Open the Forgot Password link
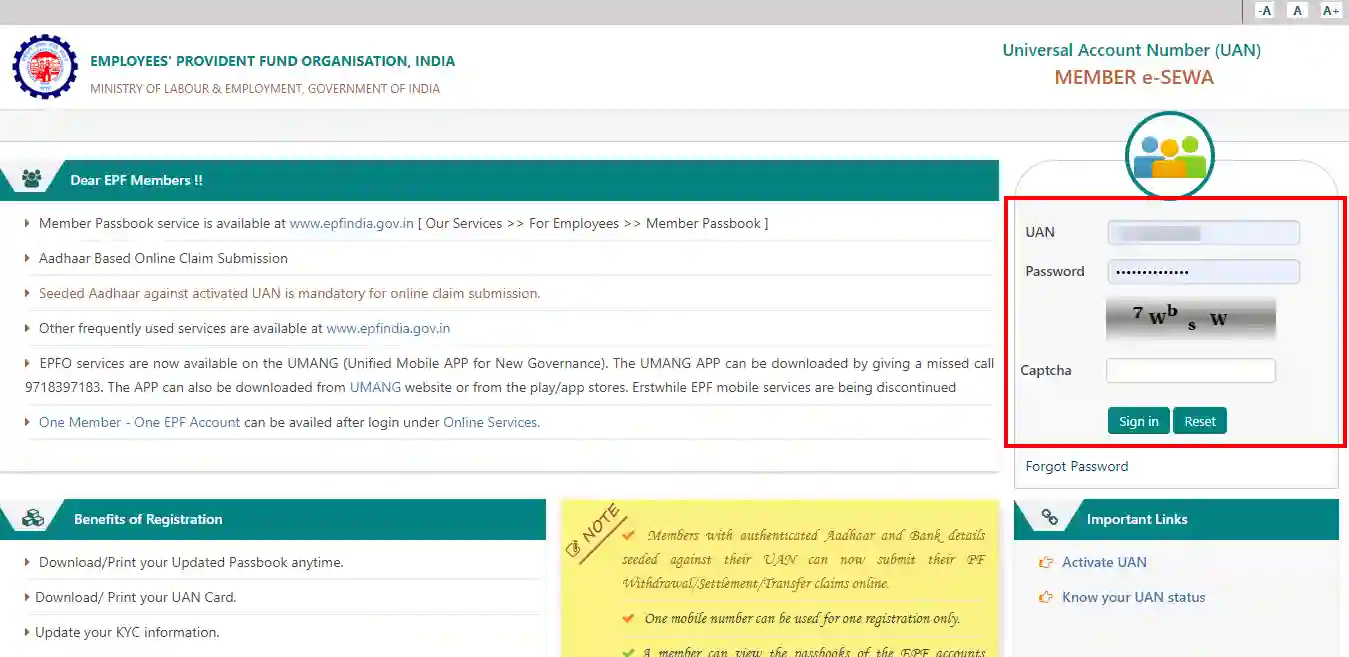The width and height of the screenshot is (1349, 657). (1076, 465)
